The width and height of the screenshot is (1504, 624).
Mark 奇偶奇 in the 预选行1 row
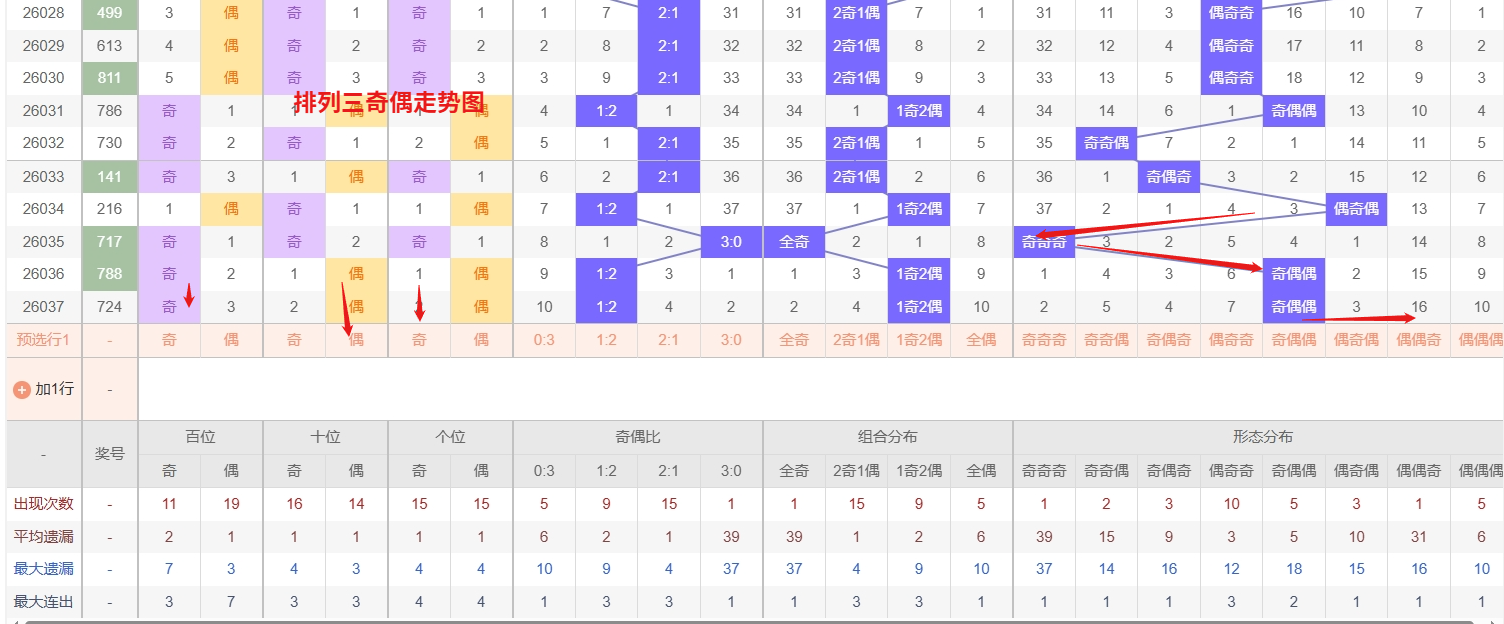point(1169,340)
